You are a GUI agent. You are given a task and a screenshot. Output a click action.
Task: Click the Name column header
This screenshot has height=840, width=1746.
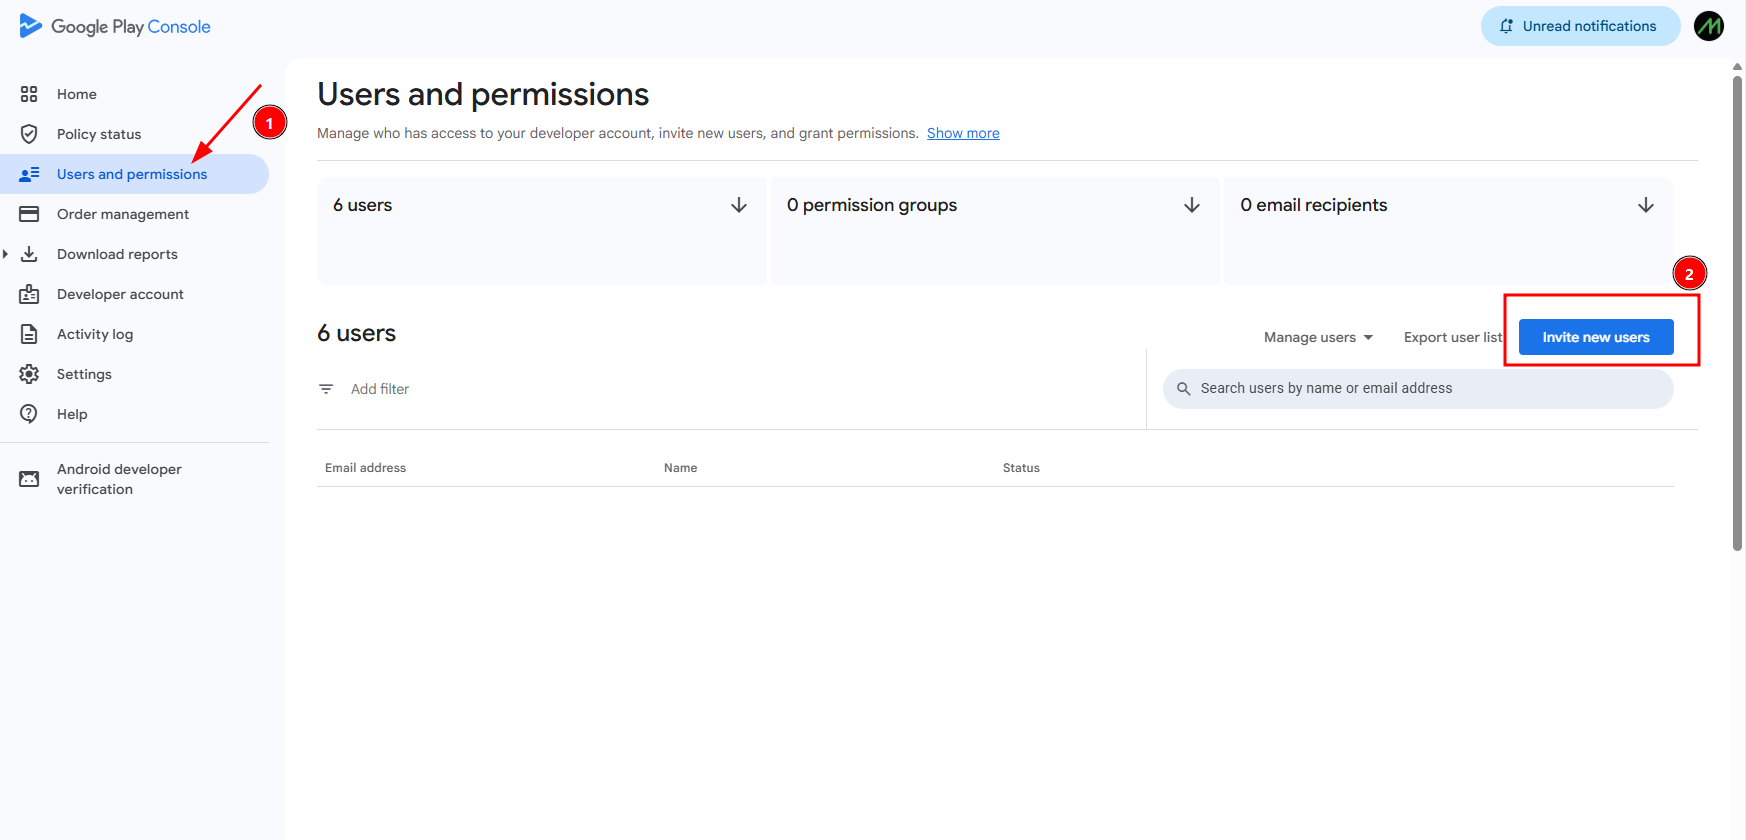[x=681, y=468]
